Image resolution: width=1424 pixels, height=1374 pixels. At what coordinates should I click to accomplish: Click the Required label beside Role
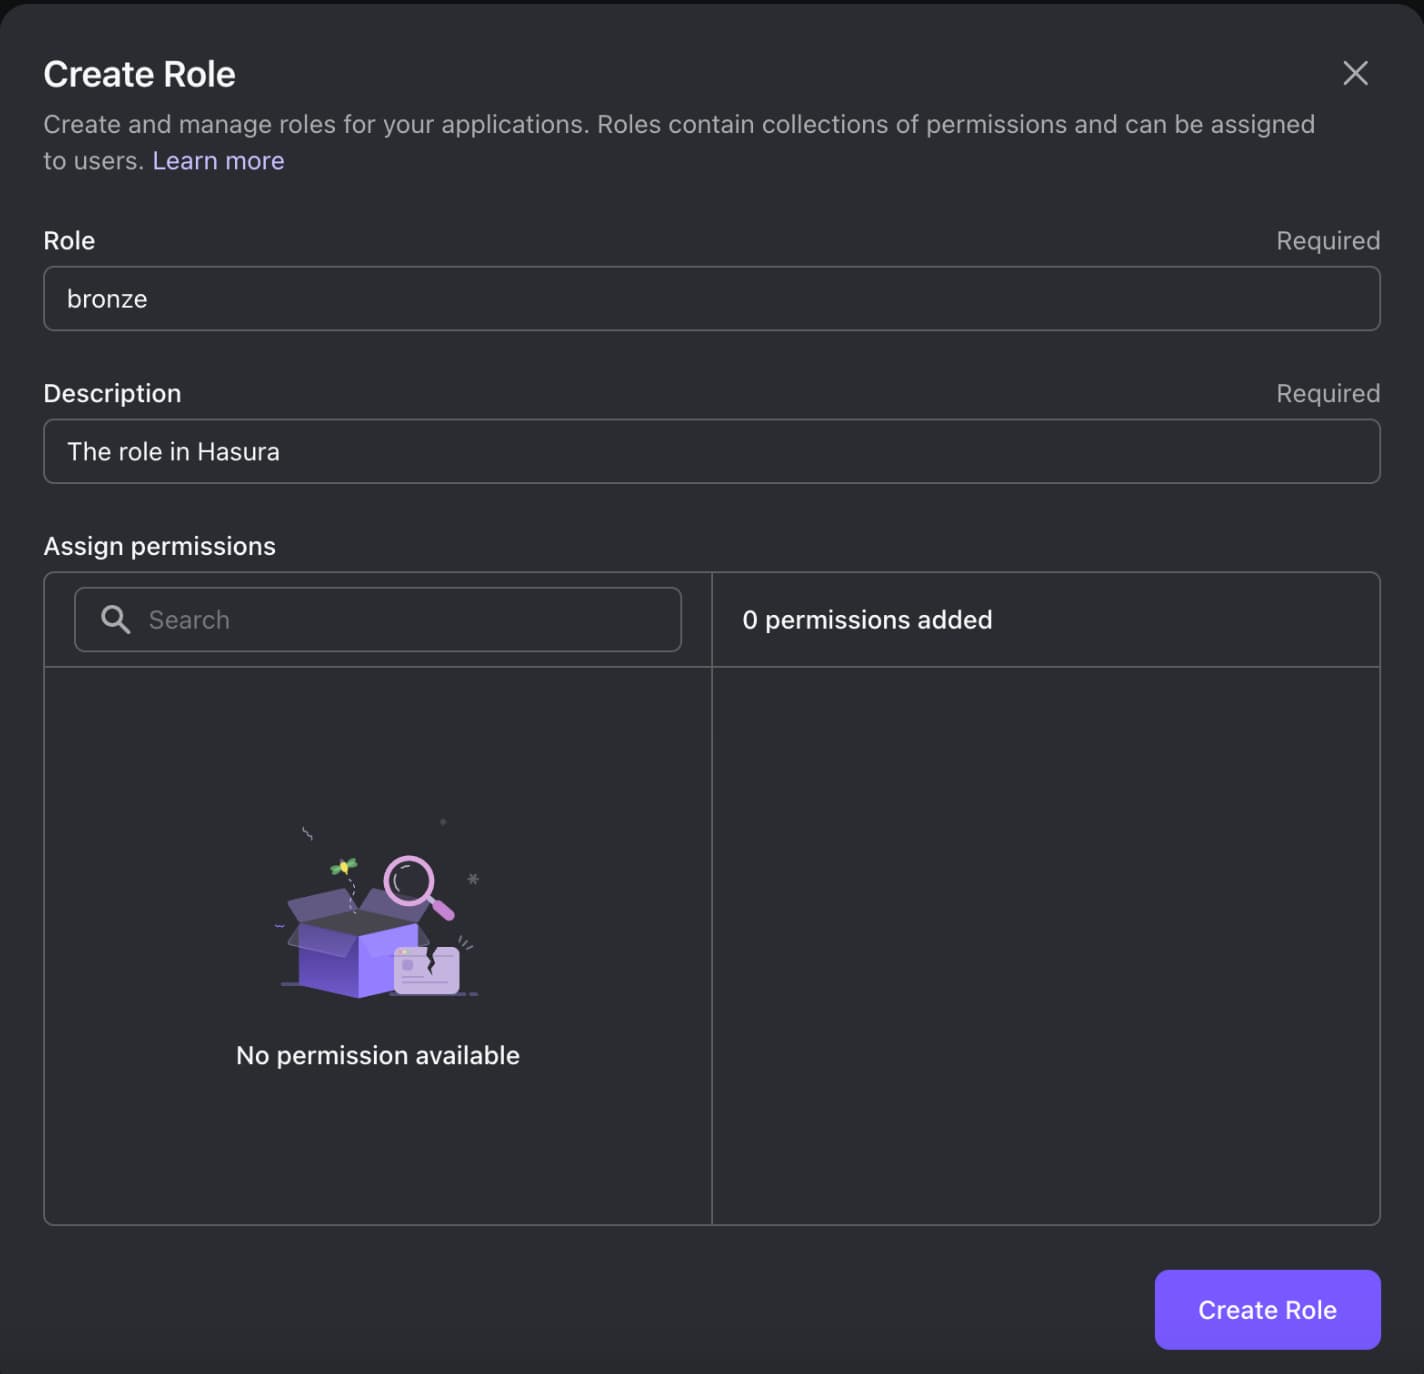pyautogui.click(x=1327, y=240)
